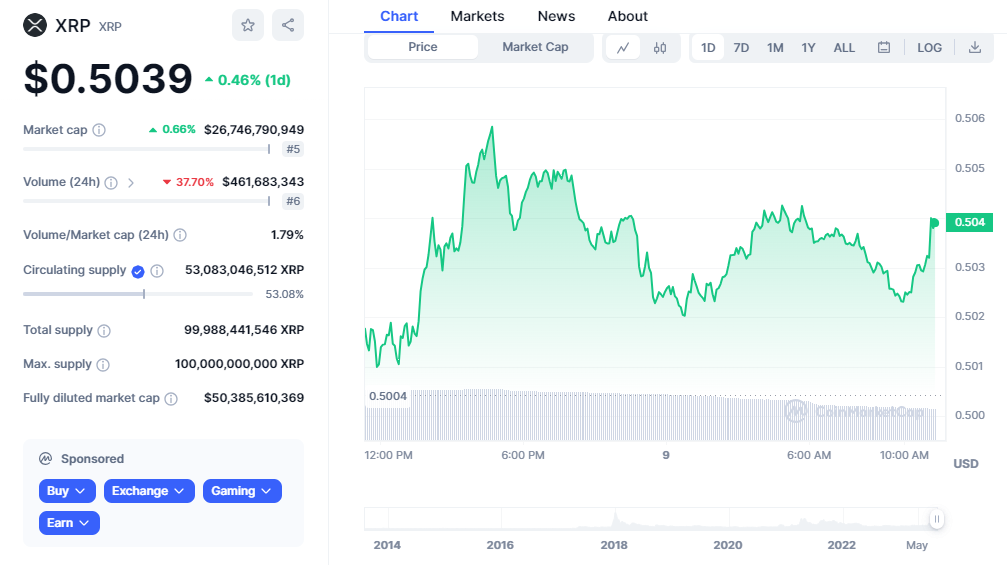The width and height of the screenshot is (1007, 565).
Task: Open Fully diluted market cap info icon
Action: [x=171, y=399]
